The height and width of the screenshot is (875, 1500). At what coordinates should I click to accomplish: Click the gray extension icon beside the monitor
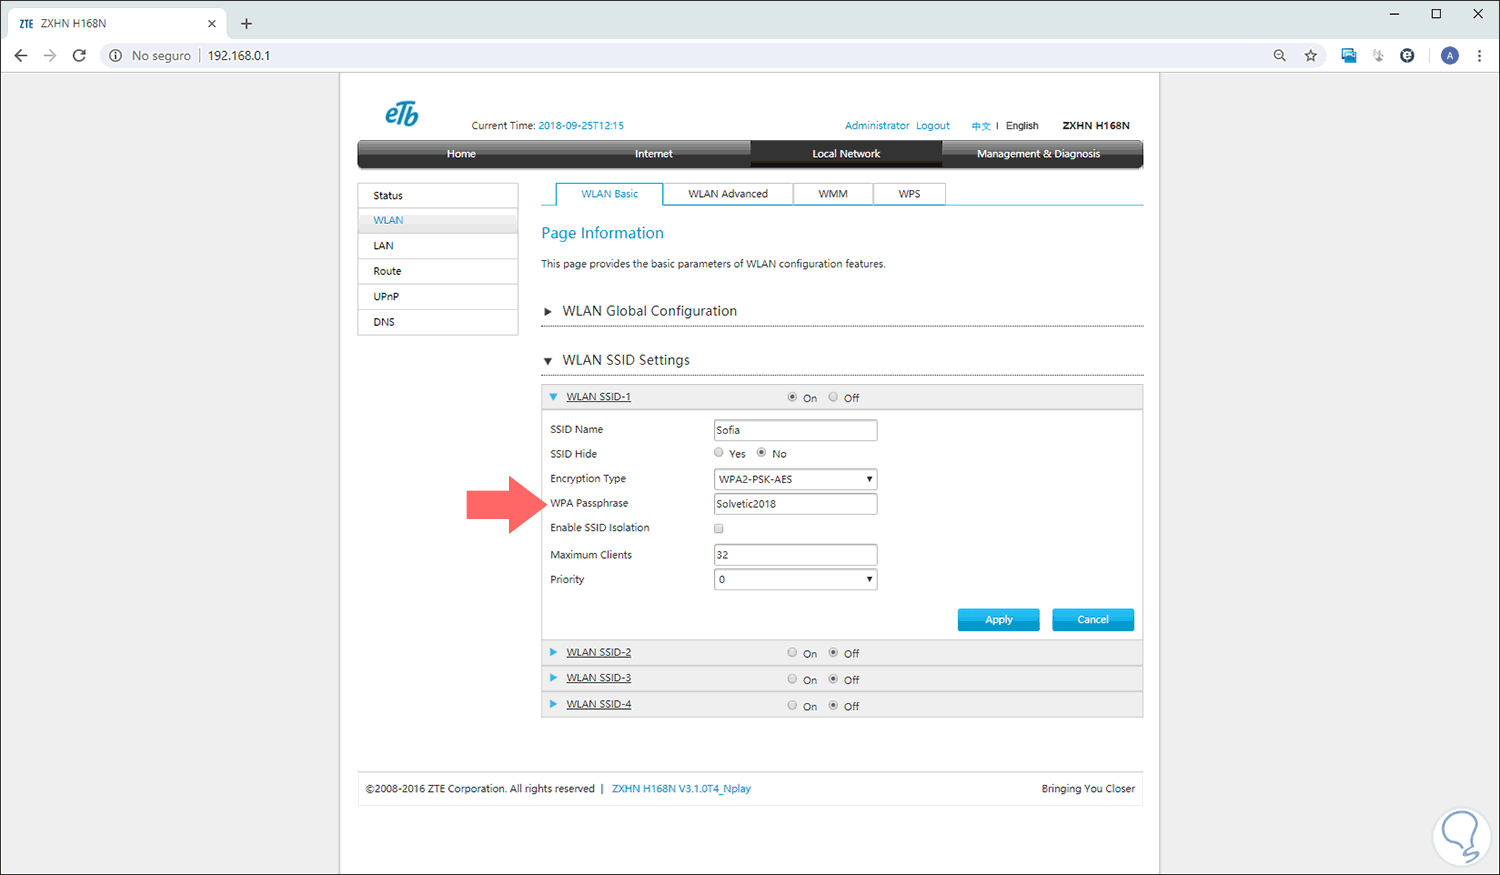click(x=1378, y=56)
